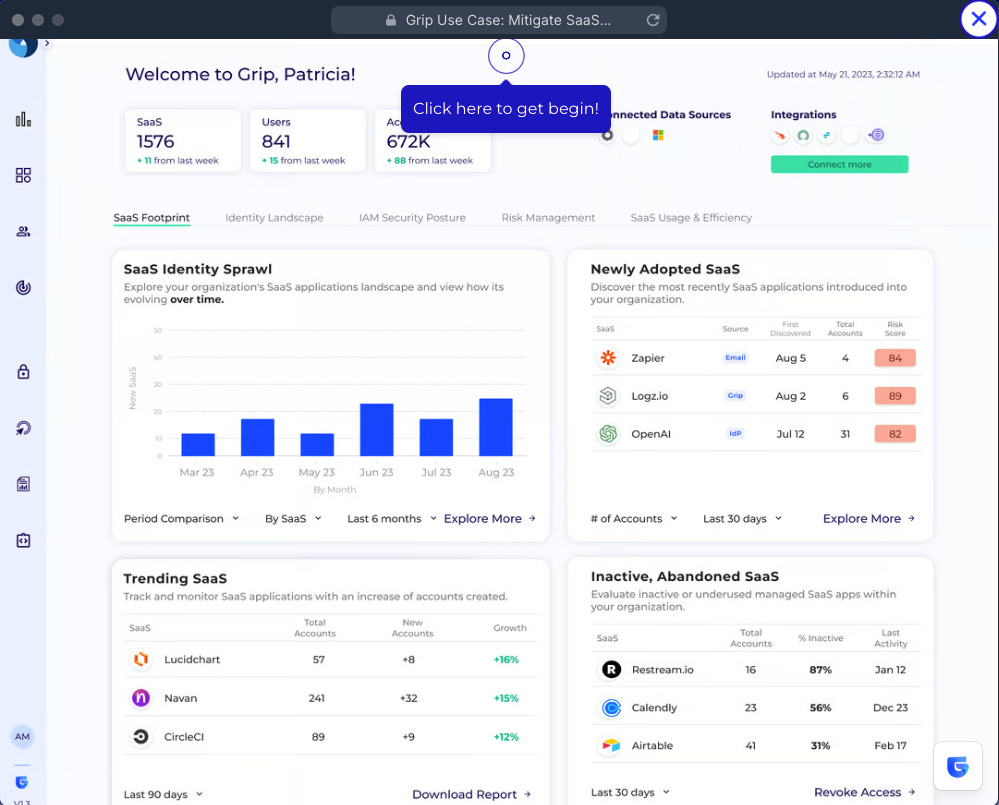Click the Users 841 stat card

[x=308, y=141]
